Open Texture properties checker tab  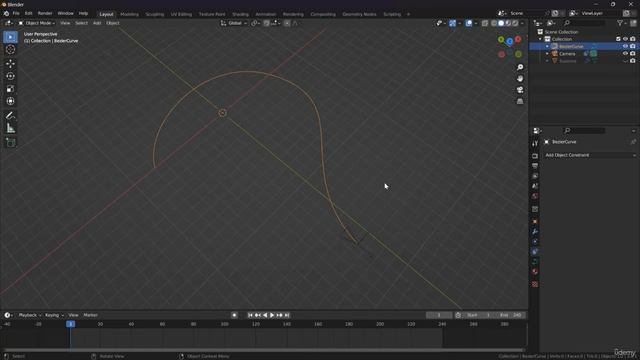535,284
